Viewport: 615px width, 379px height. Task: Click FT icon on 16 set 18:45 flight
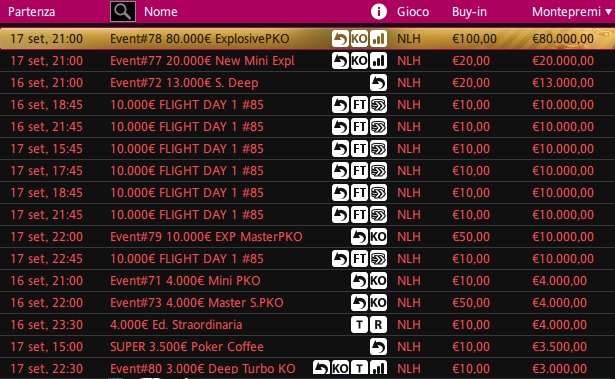pyautogui.click(x=359, y=105)
